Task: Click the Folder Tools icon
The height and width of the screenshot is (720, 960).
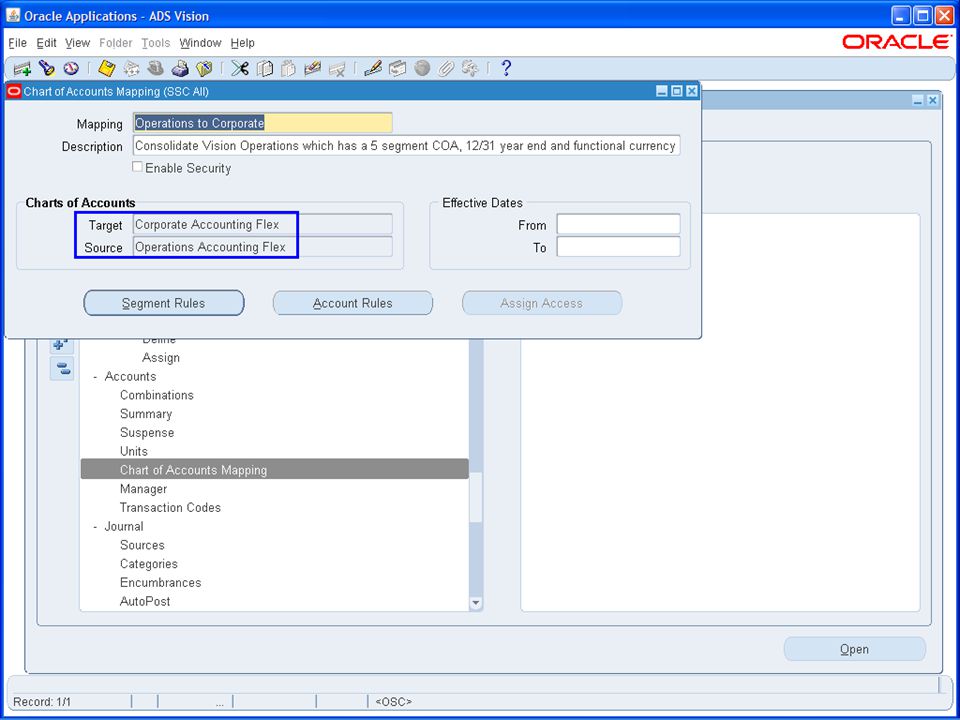Action: pyautogui.click(x=470, y=68)
